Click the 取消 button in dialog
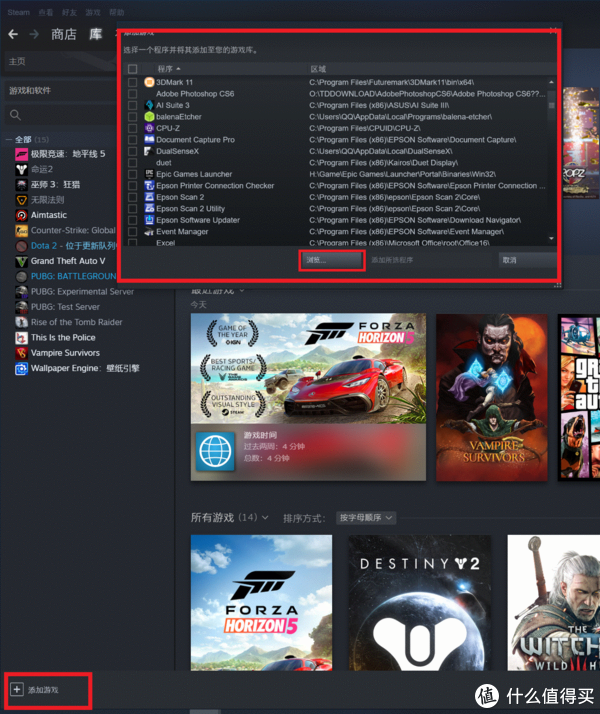This screenshot has width=600, height=714. tap(527, 260)
